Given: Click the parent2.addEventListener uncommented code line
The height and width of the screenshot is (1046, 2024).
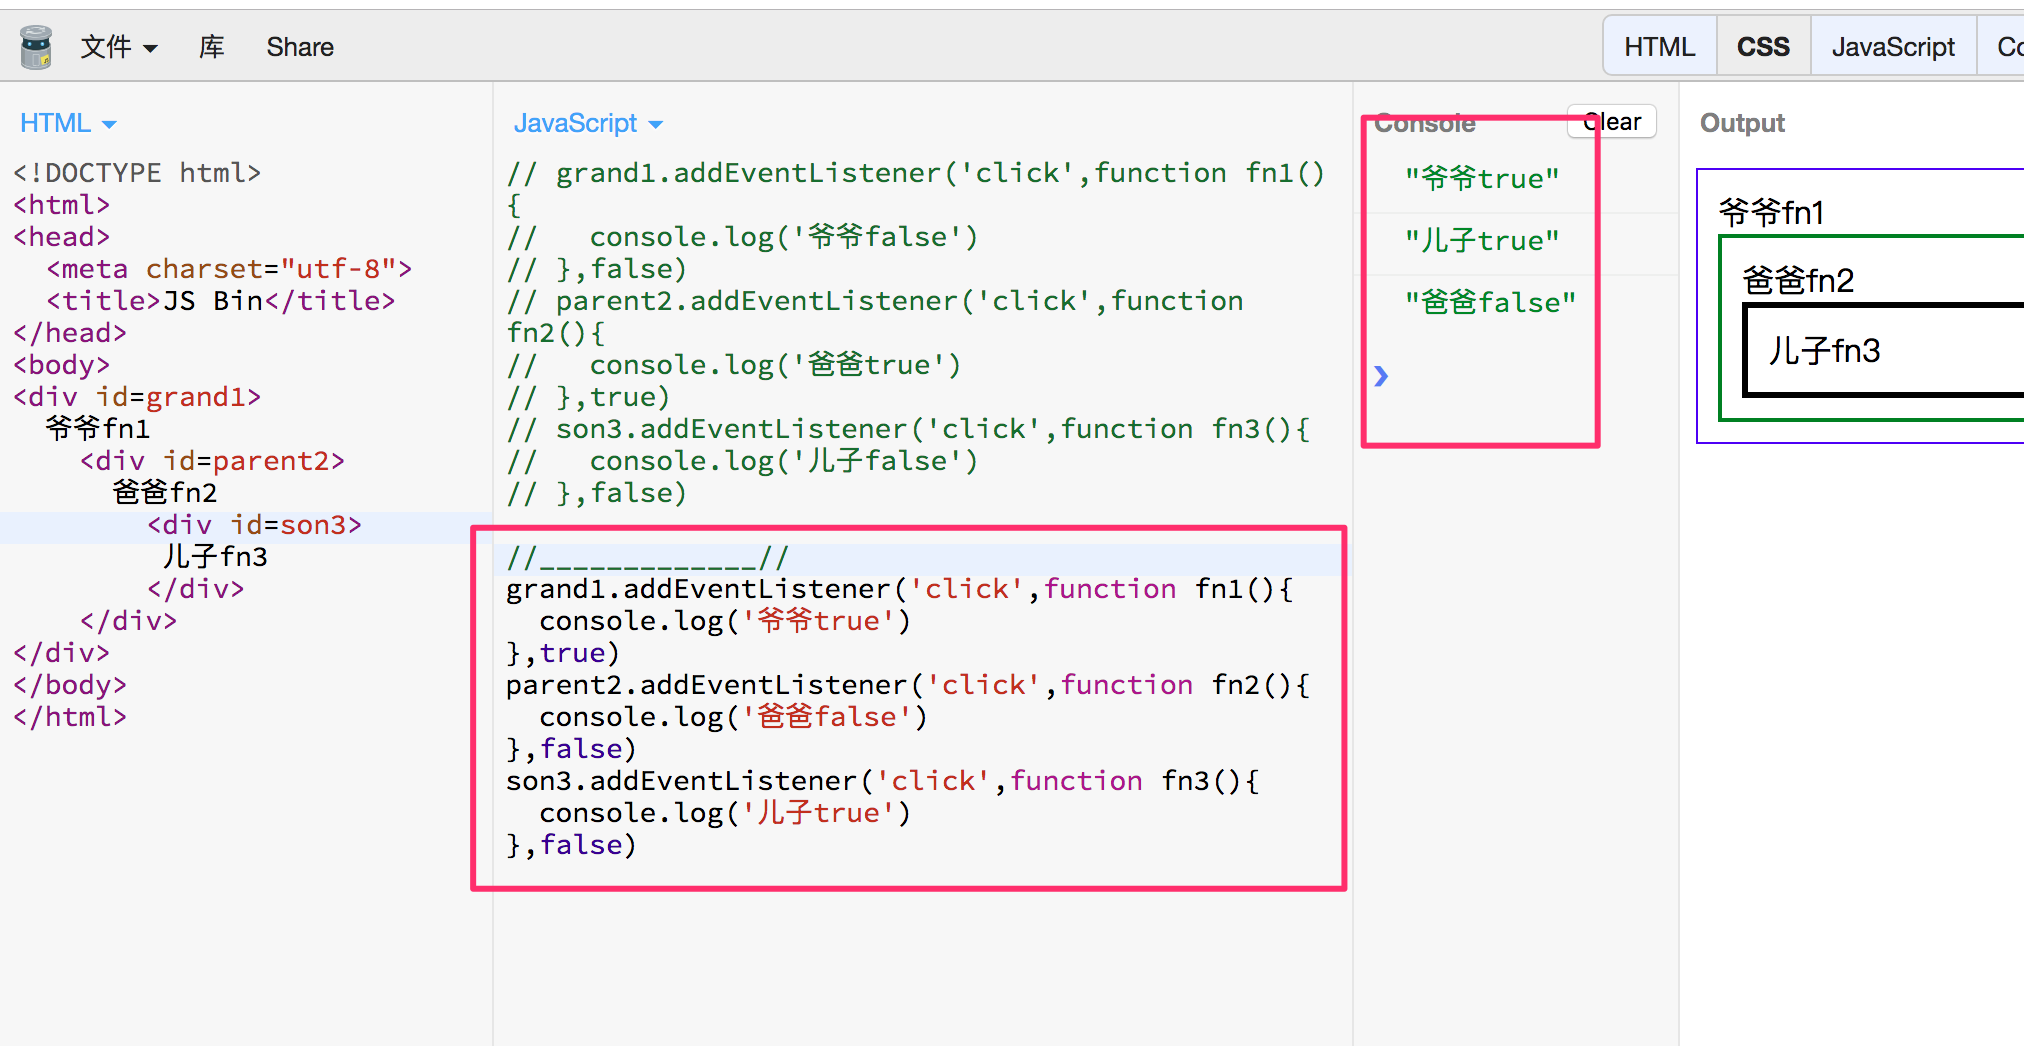Looking at the screenshot, I should coord(907,685).
